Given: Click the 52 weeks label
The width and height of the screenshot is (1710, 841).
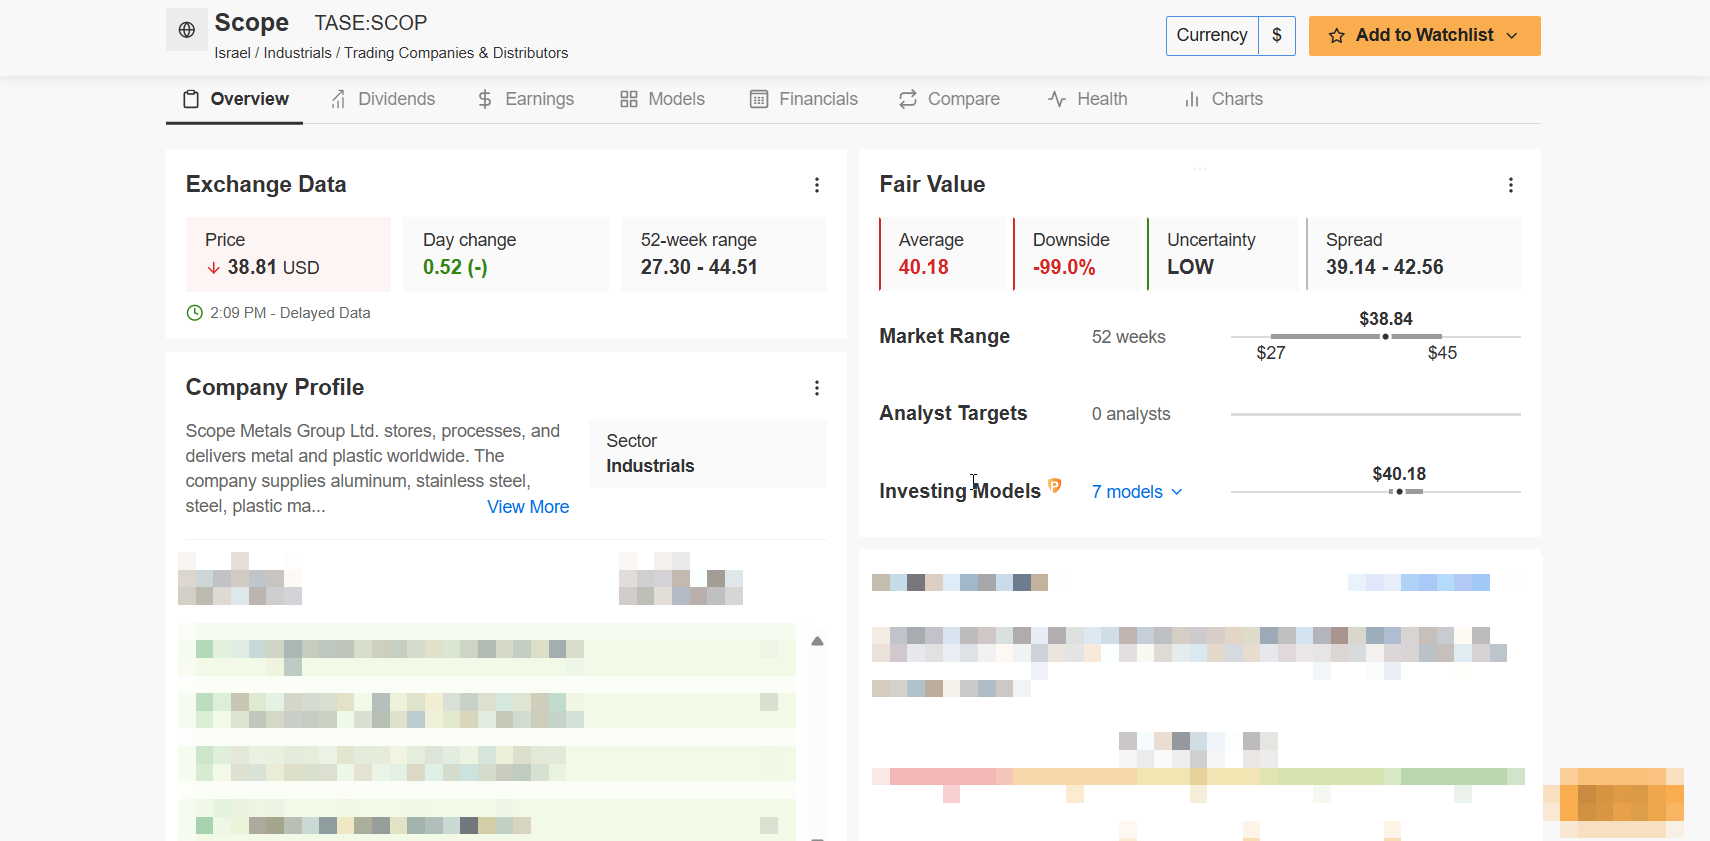Looking at the screenshot, I should (x=1129, y=337).
